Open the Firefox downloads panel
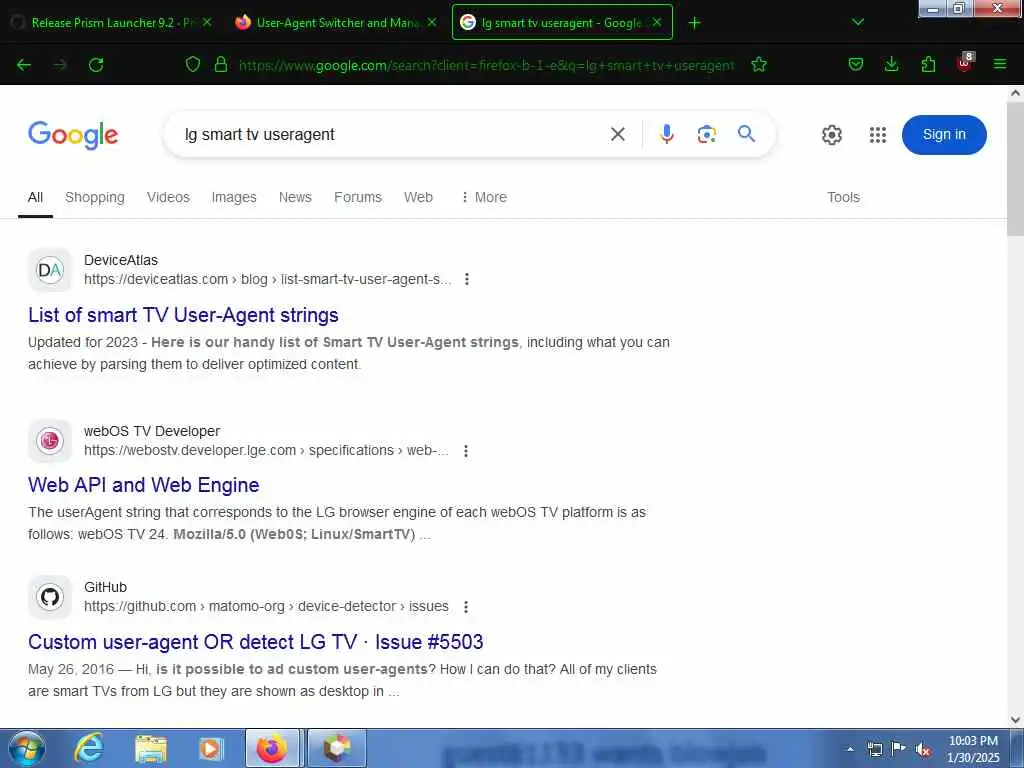Image resolution: width=1024 pixels, height=768 pixels. coord(891,65)
